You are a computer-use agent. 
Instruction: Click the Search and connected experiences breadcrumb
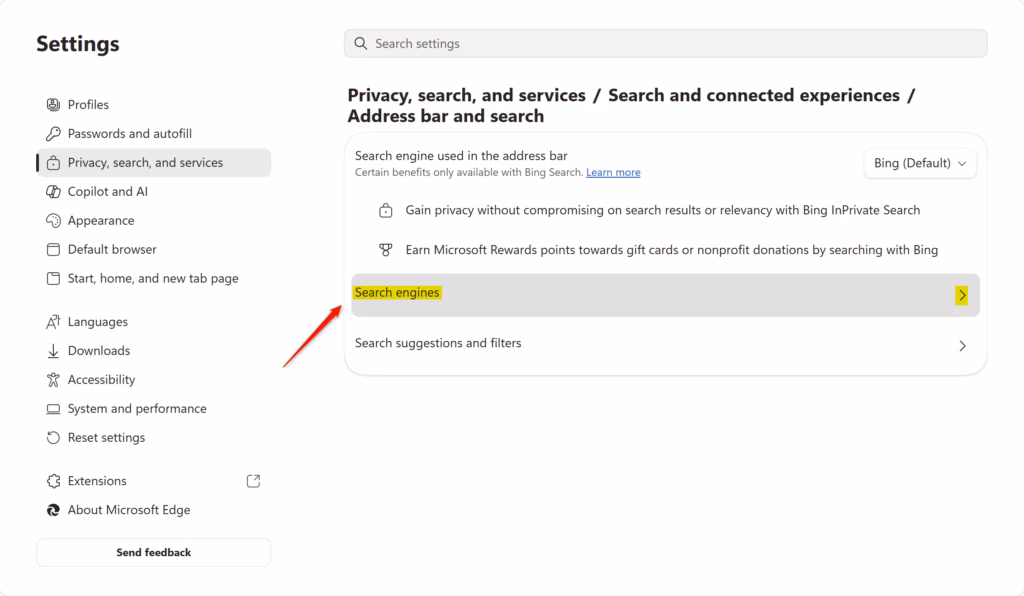tap(754, 95)
